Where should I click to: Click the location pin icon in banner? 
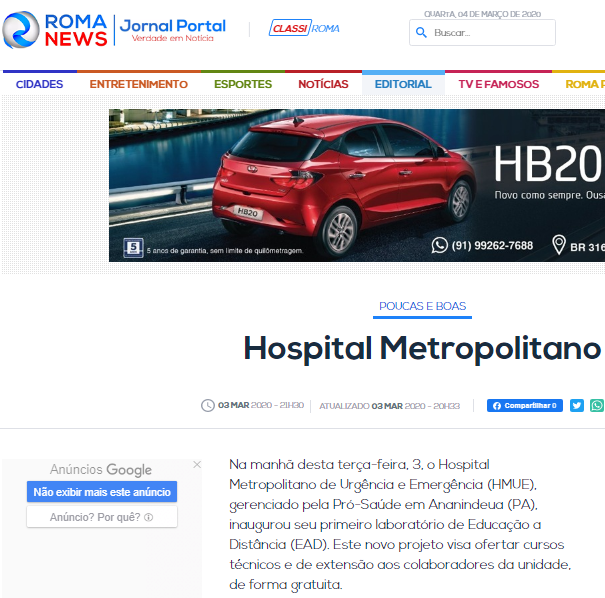[x=559, y=245]
